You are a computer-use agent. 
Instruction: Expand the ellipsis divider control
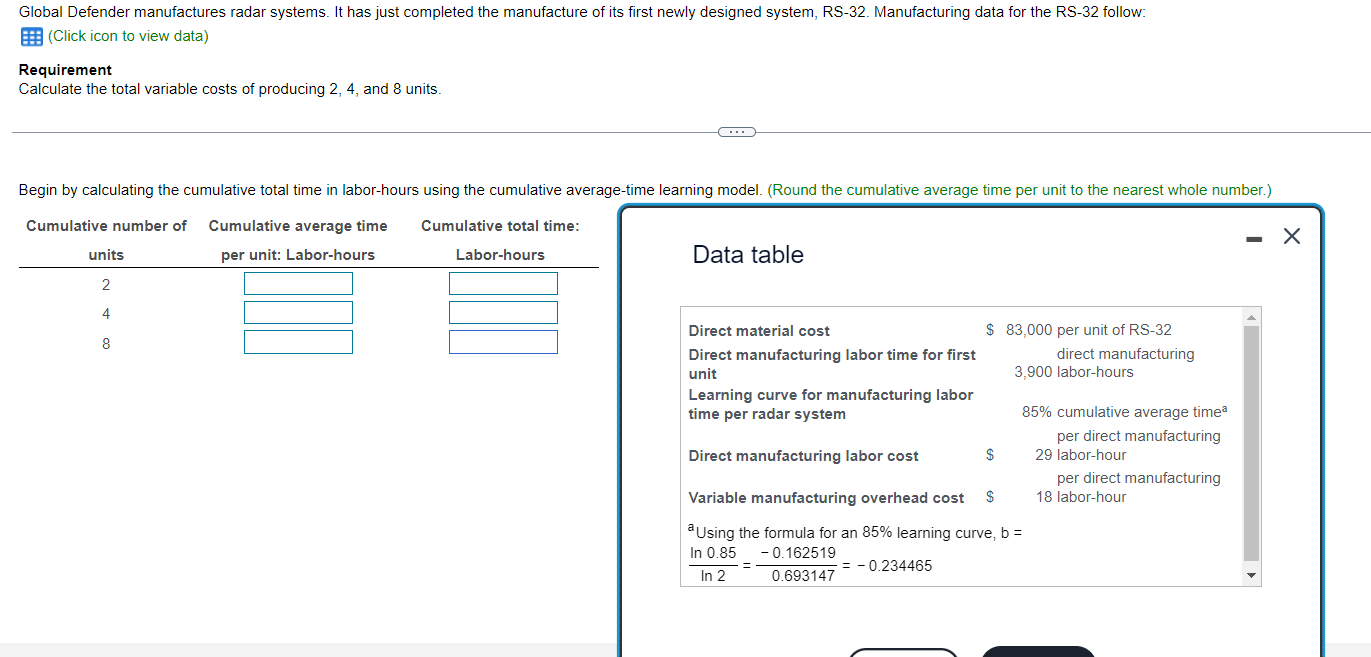(737, 131)
